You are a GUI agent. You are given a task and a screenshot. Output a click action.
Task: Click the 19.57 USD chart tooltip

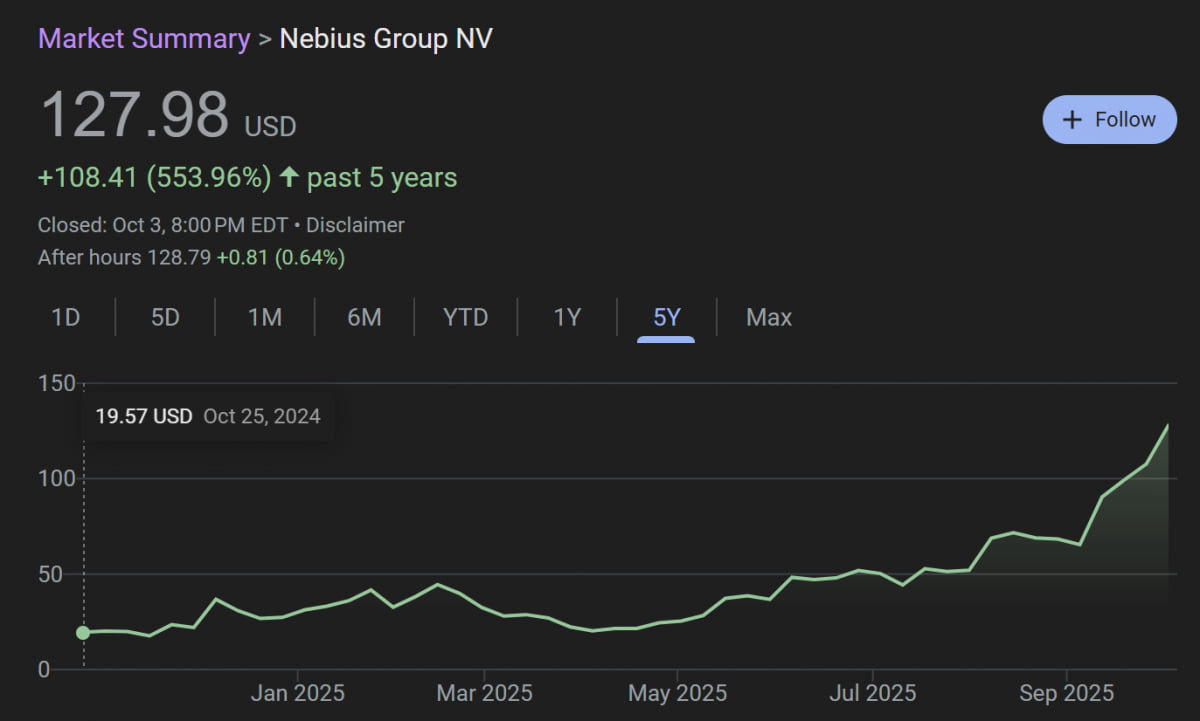tap(208, 416)
